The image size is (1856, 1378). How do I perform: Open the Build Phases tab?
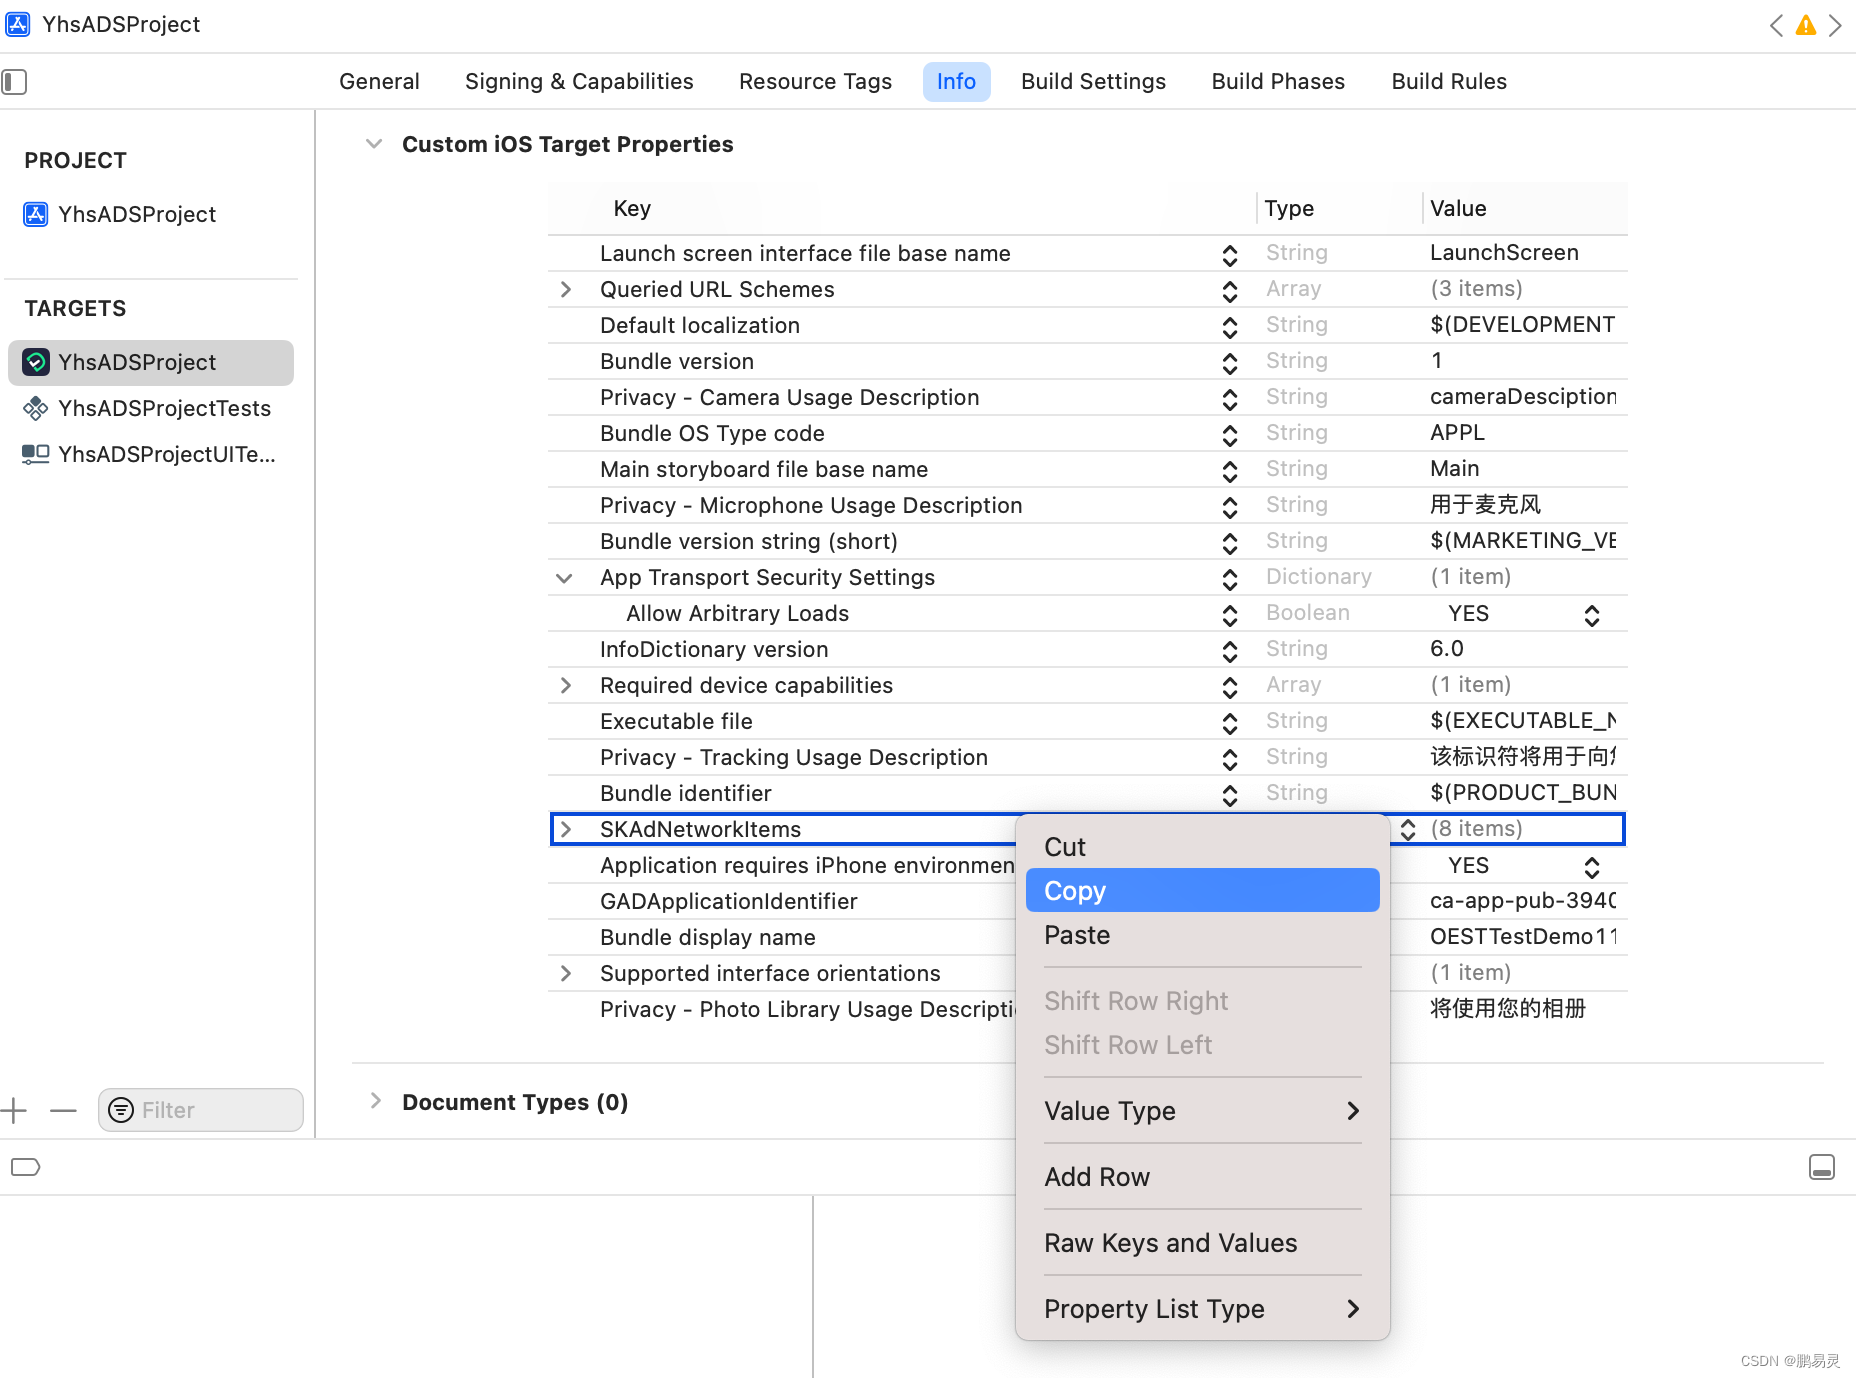(x=1278, y=81)
